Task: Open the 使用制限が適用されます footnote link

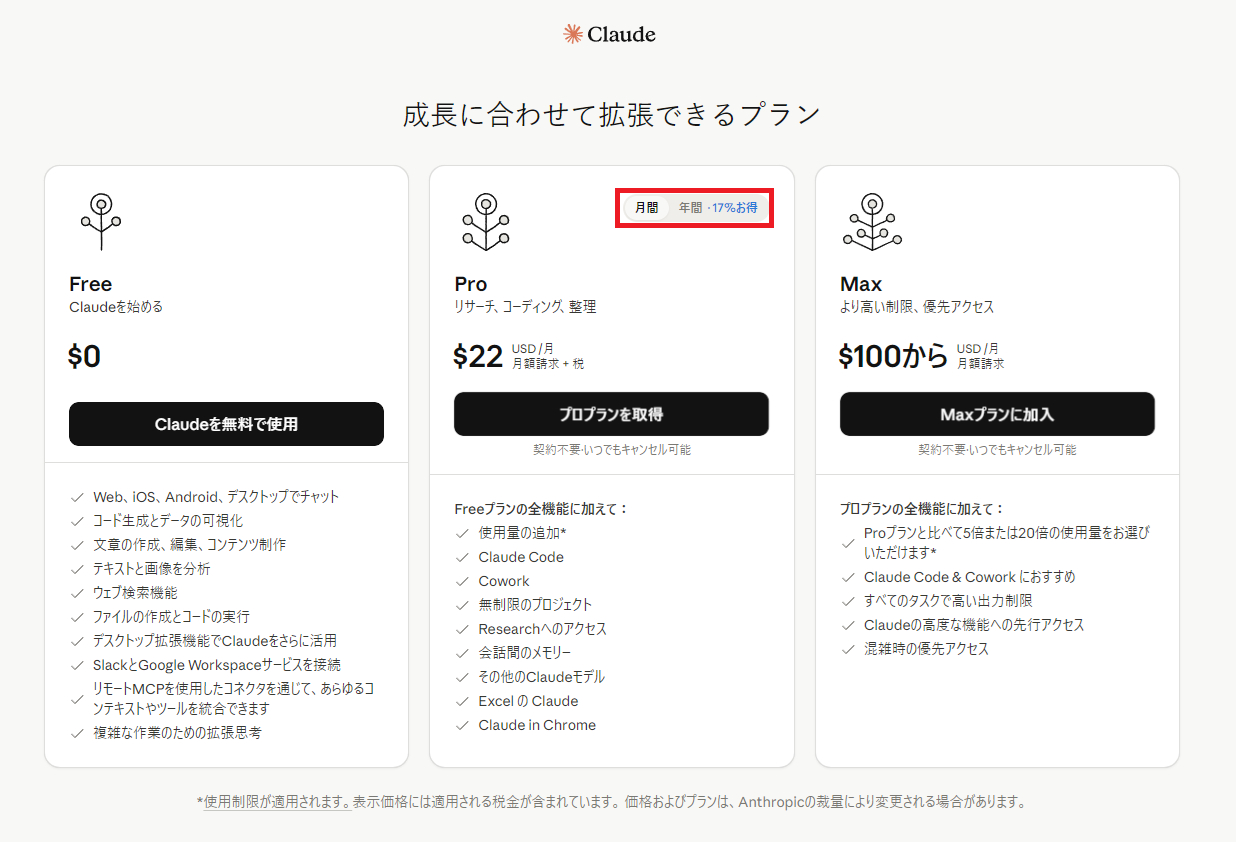Action: tap(276, 802)
